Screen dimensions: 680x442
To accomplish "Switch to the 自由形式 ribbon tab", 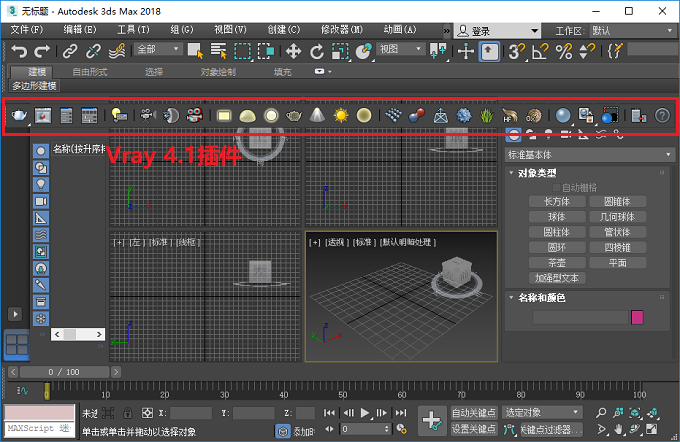I will click(92, 72).
